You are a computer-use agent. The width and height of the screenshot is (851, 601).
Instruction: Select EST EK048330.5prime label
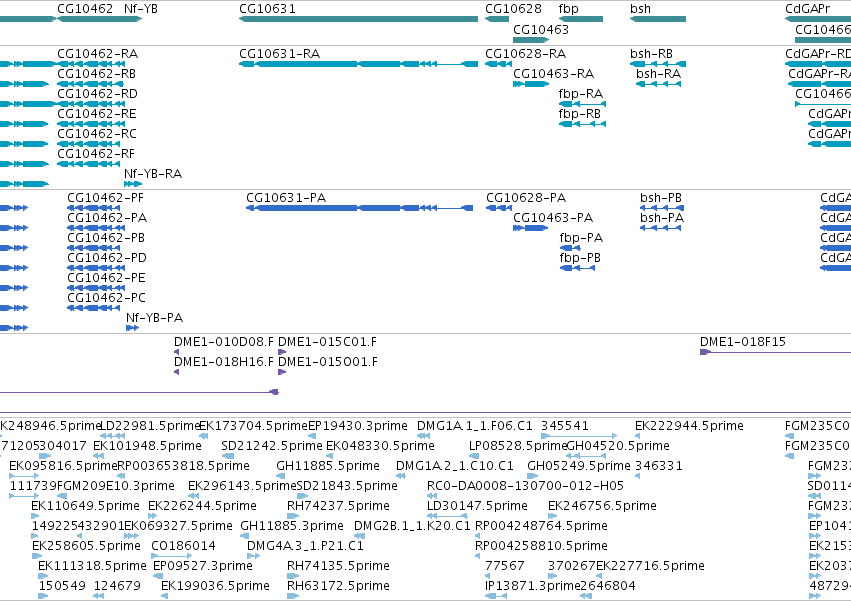point(380,446)
